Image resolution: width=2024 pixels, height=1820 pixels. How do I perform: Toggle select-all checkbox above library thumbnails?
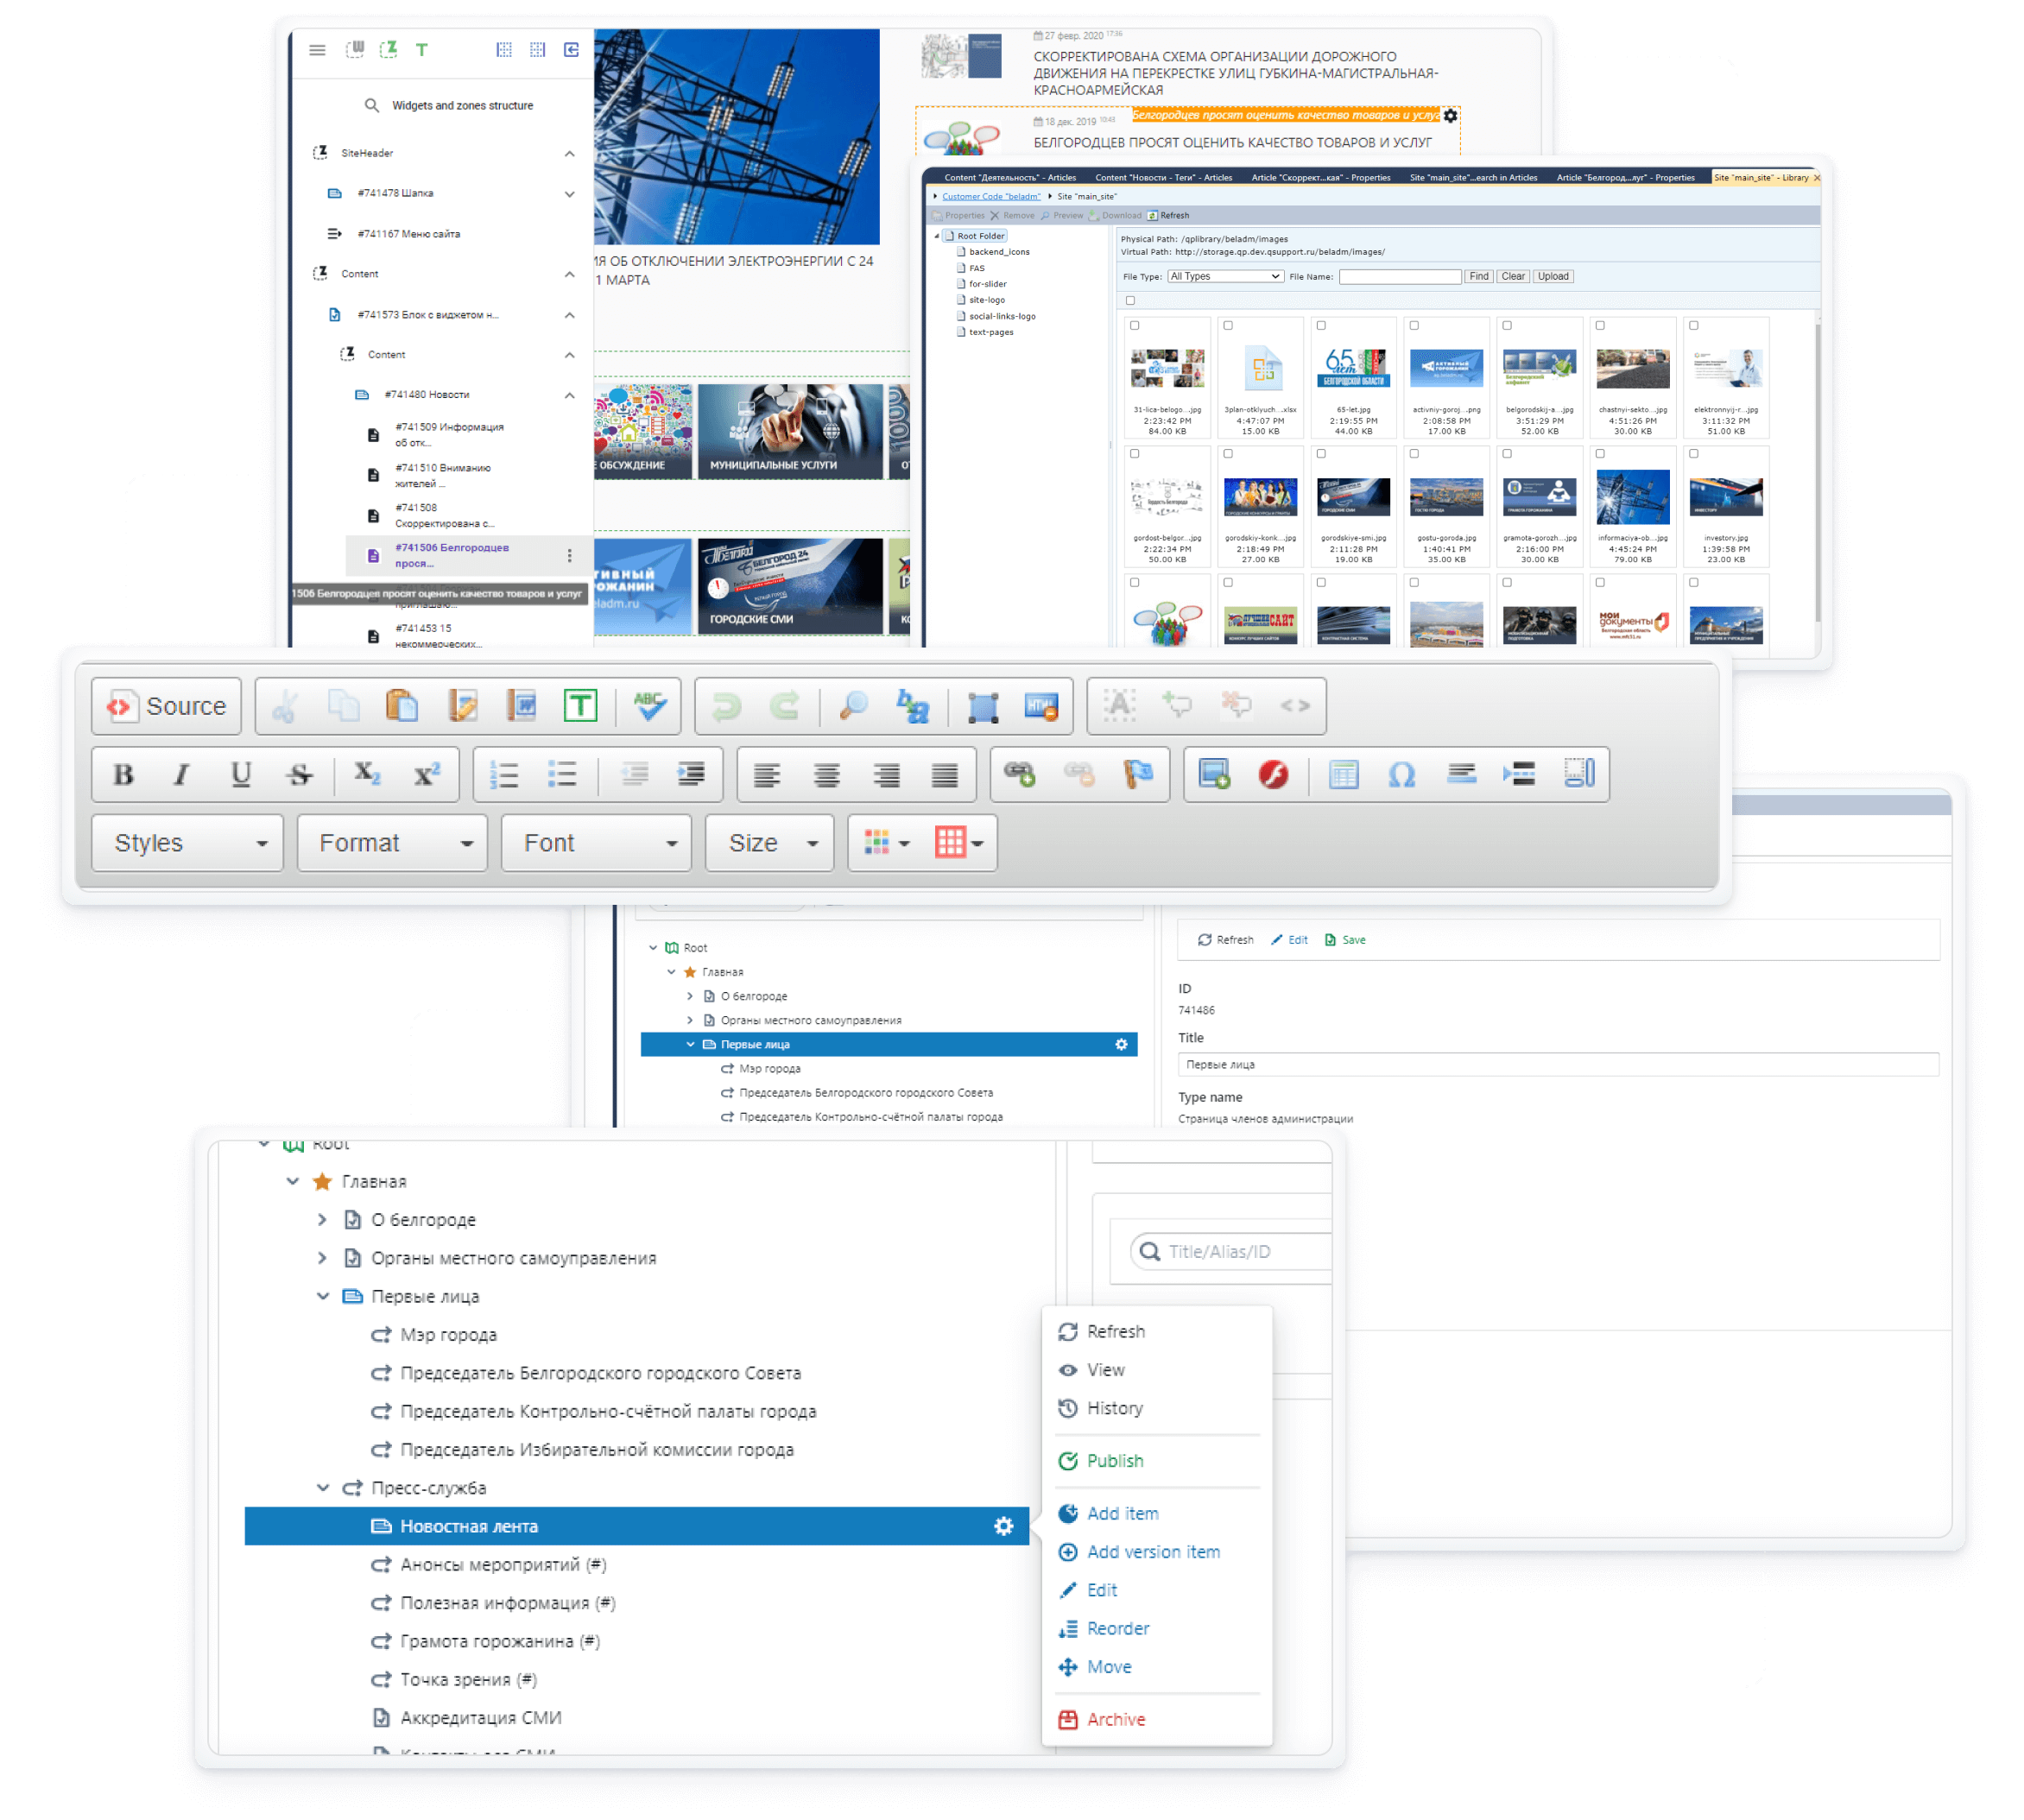(x=1131, y=301)
